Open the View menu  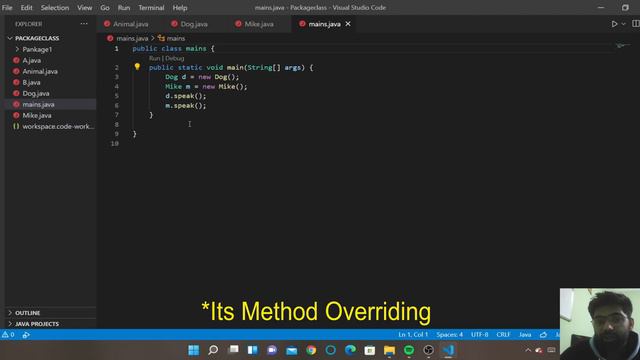(84, 8)
